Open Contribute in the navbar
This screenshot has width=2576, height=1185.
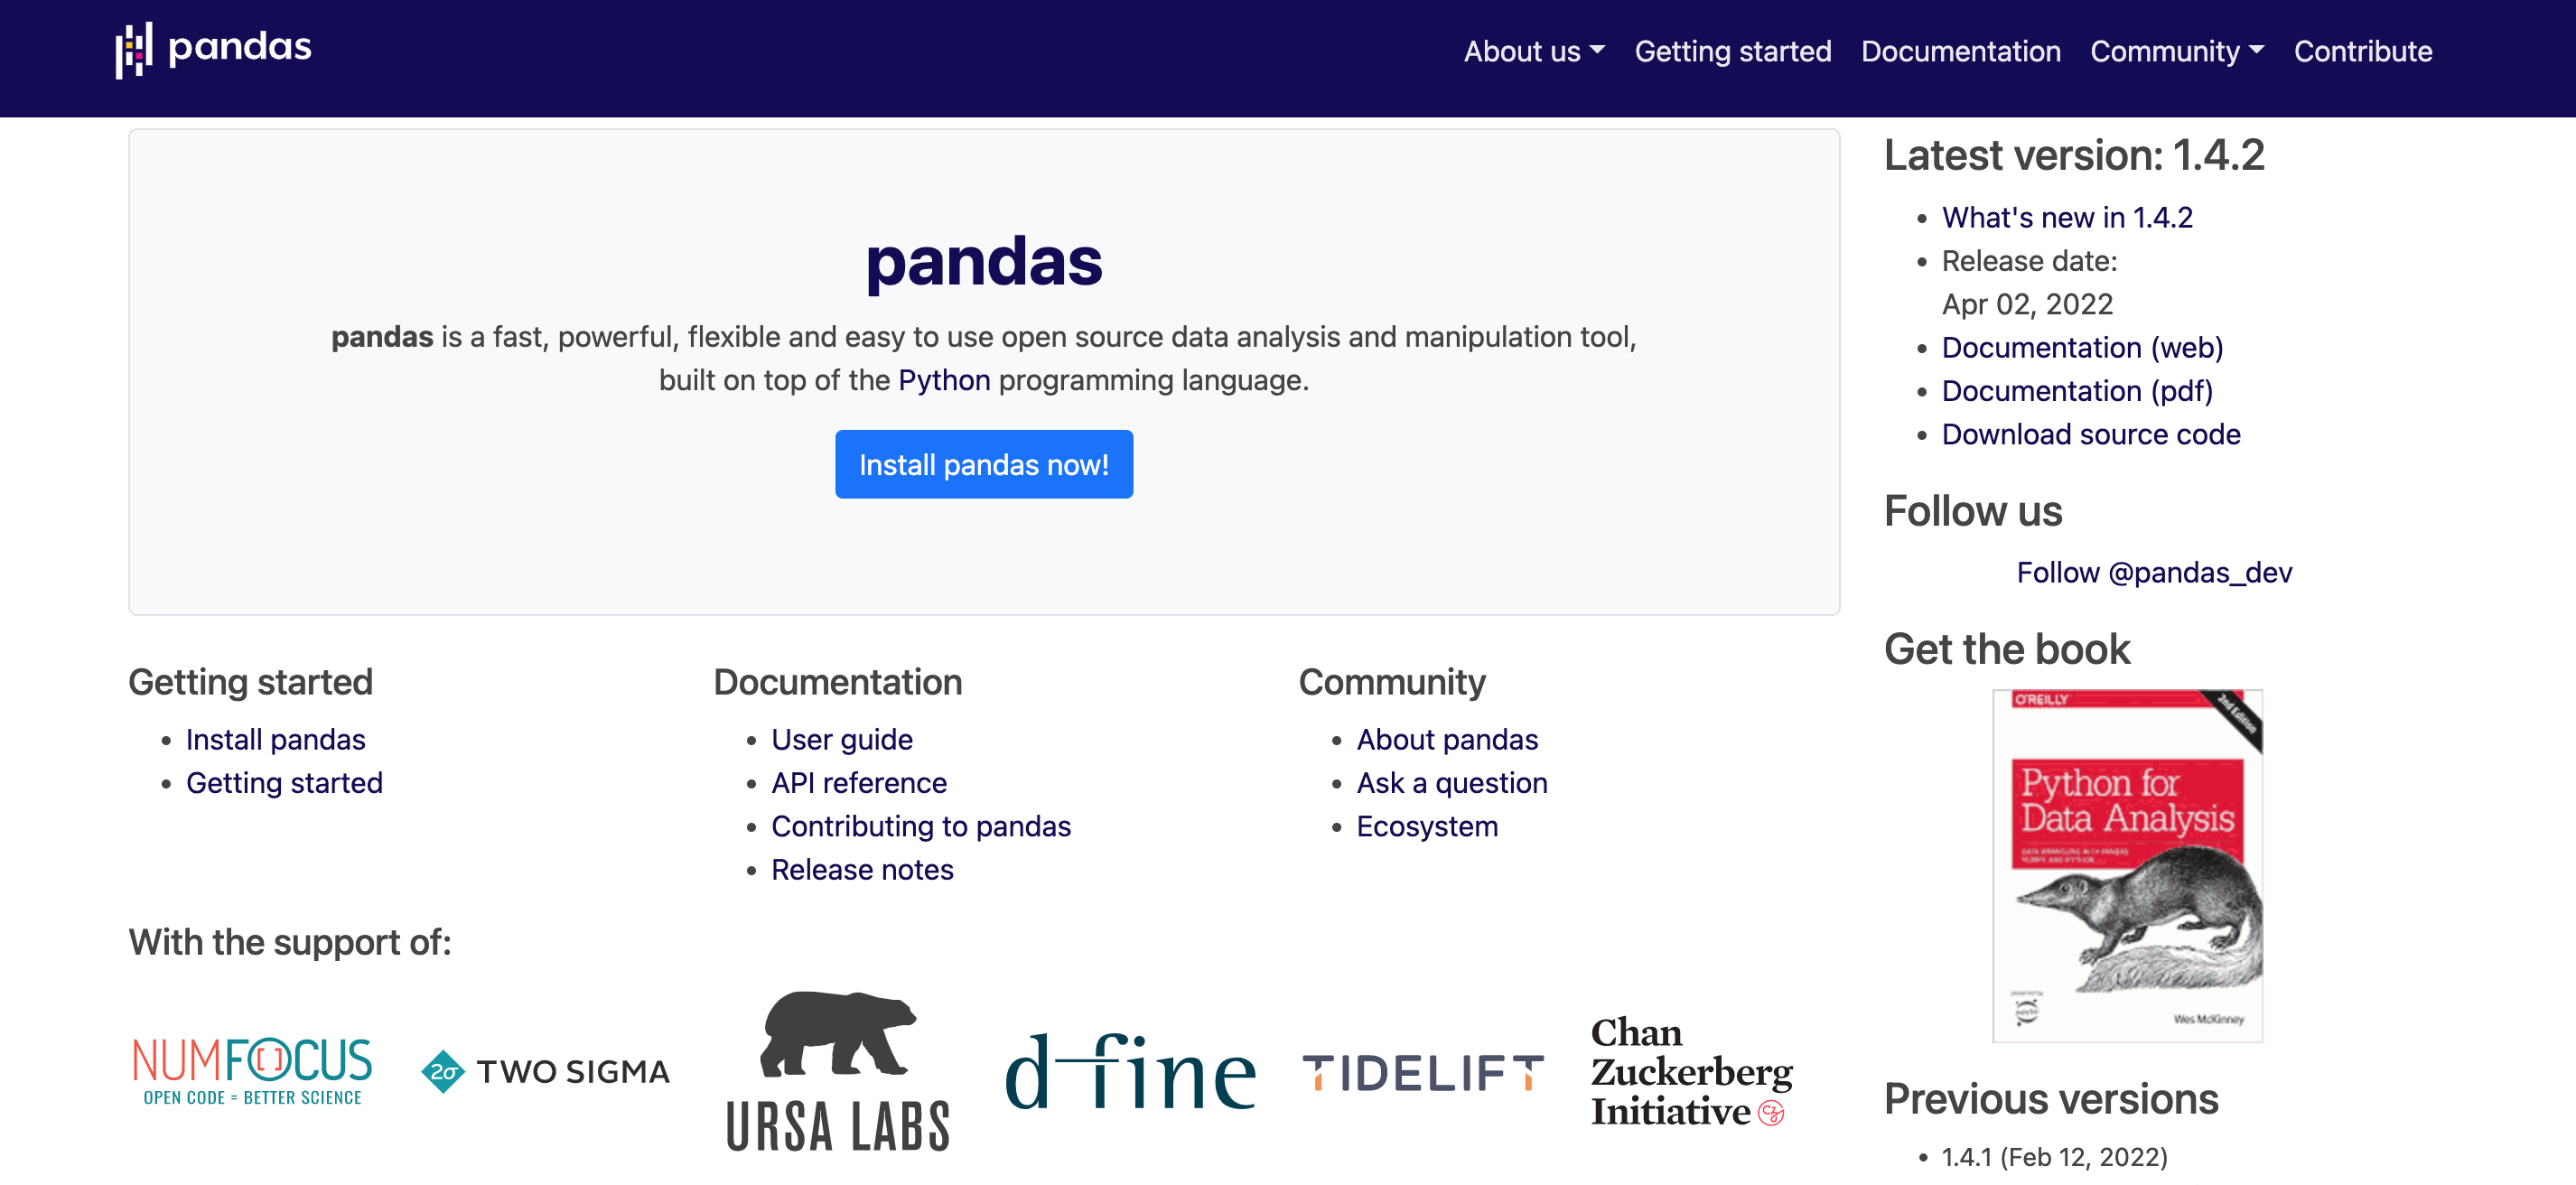2362,51
